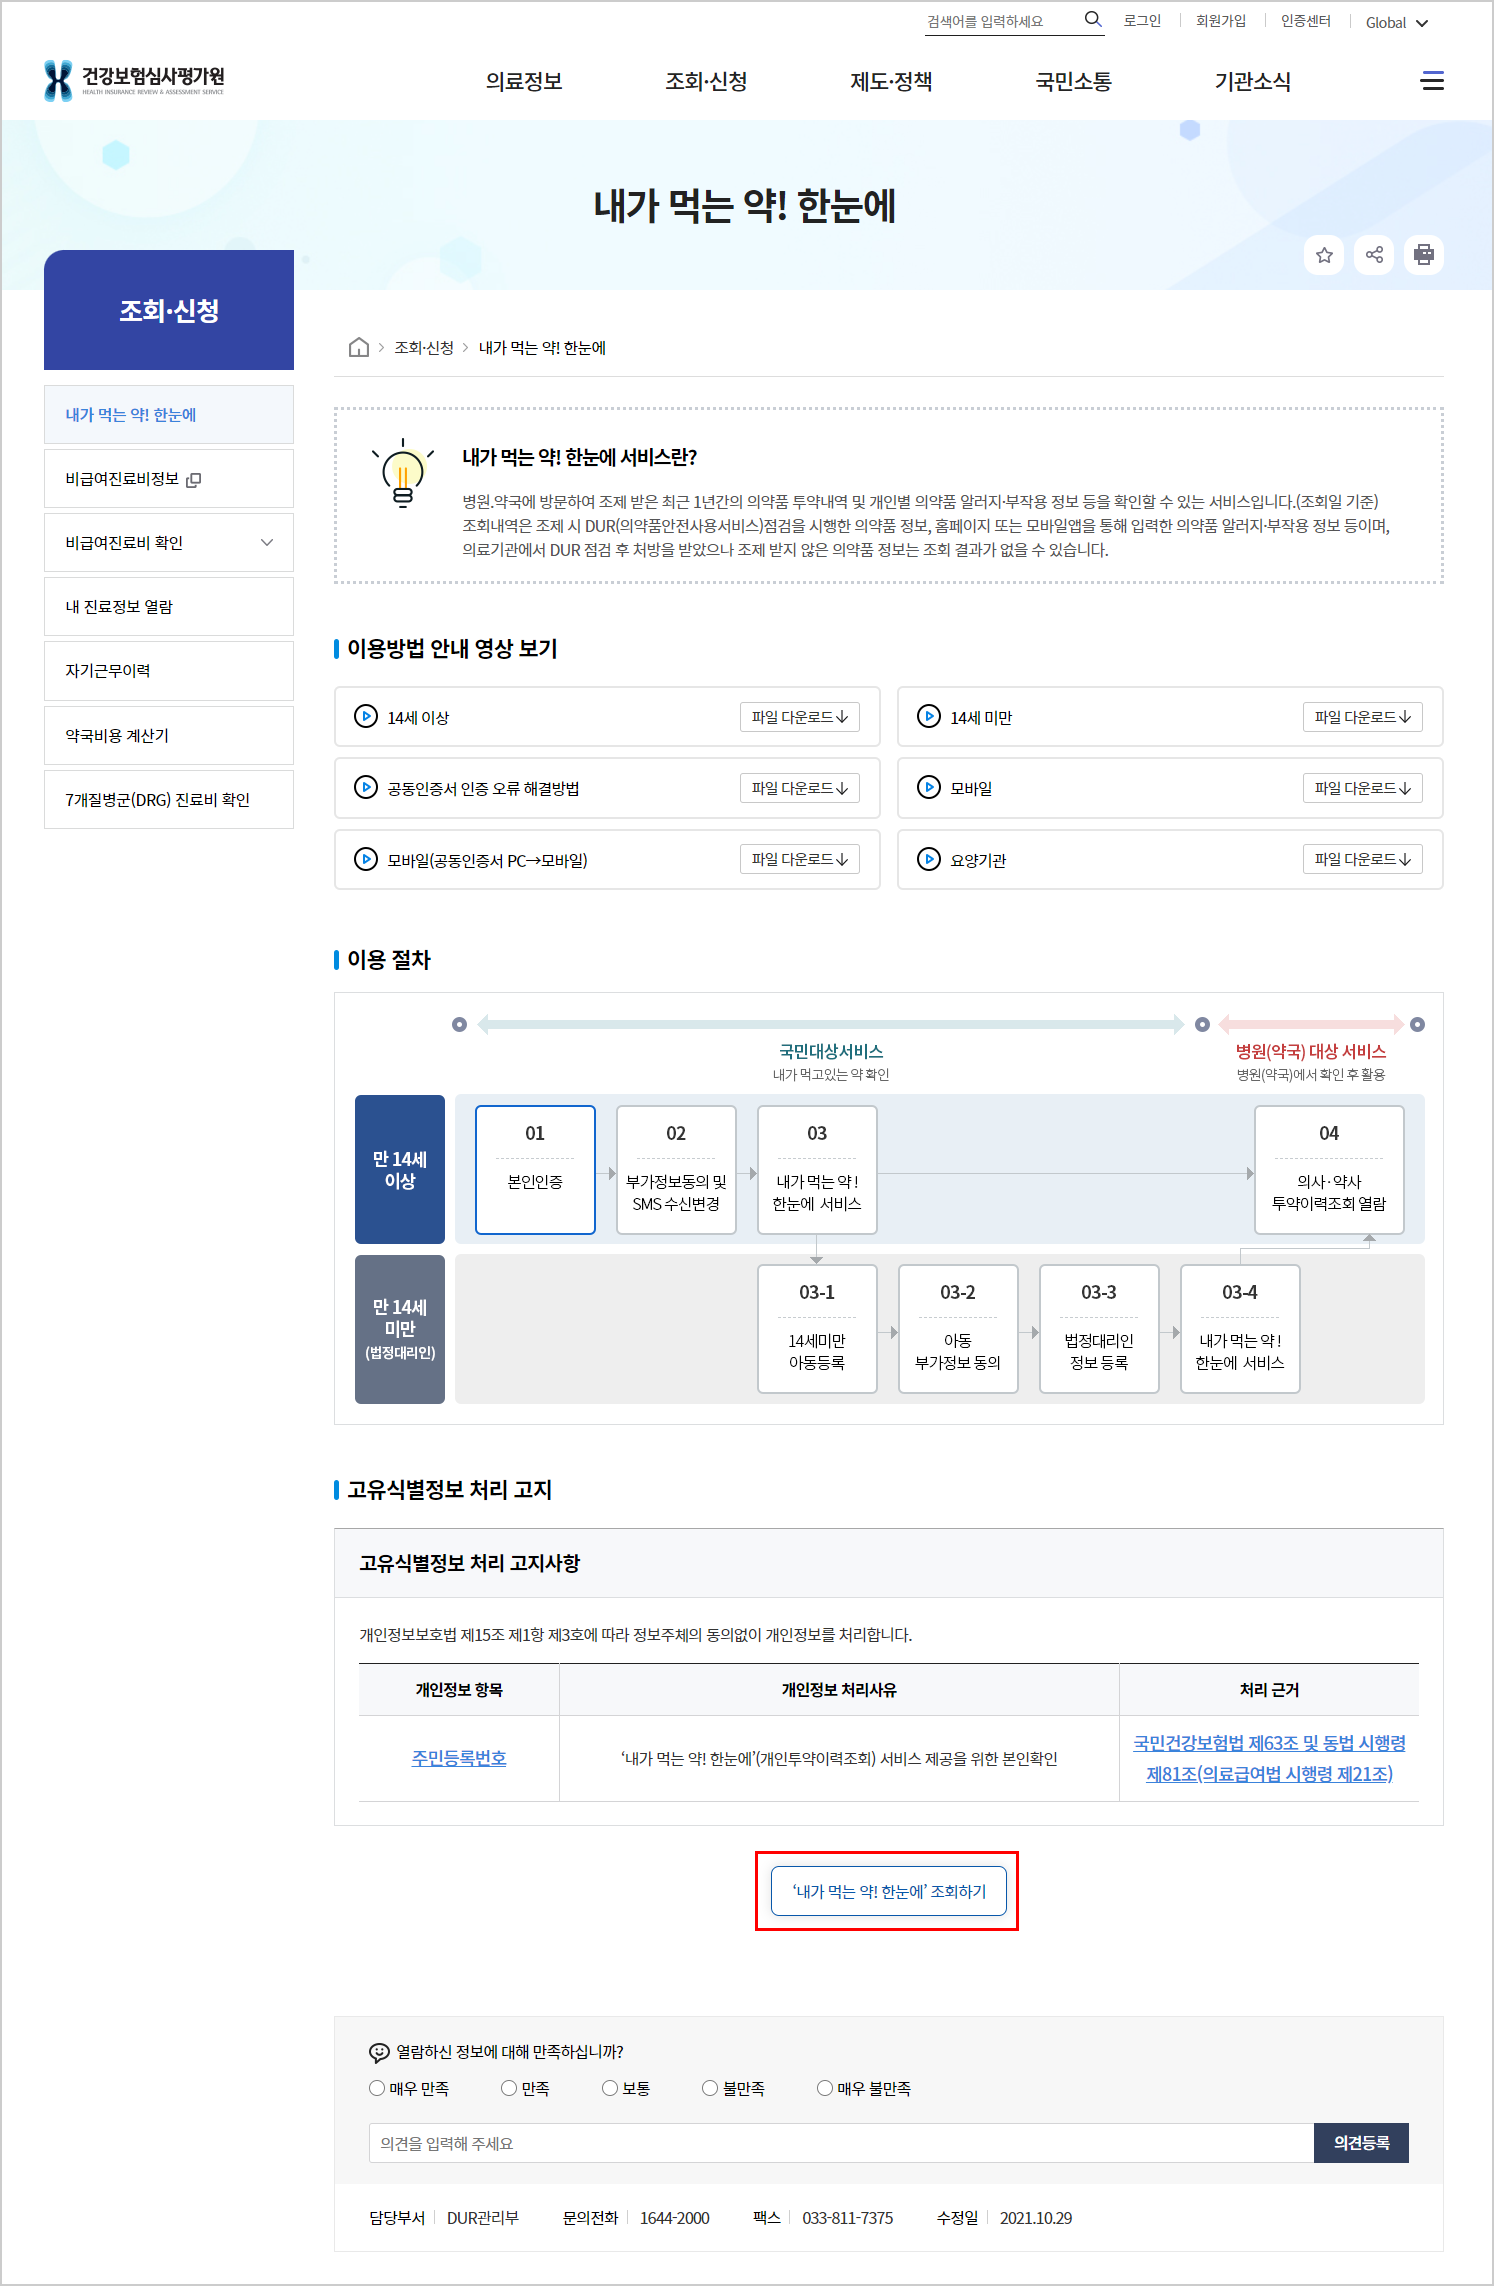Play the 14세 미만 guide video

(929, 716)
